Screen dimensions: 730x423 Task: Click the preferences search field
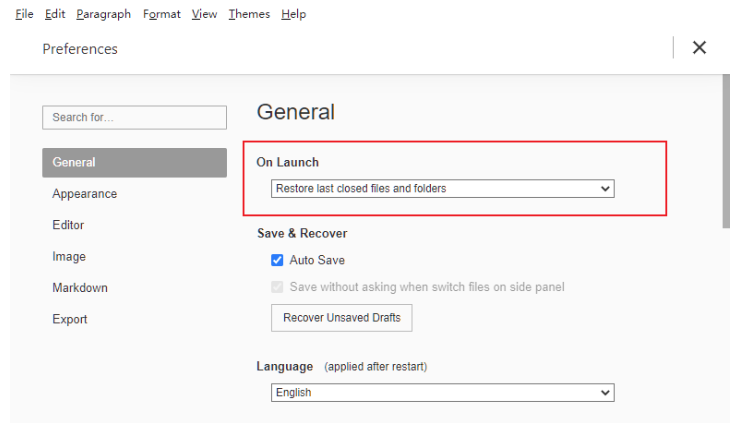(134, 117)
